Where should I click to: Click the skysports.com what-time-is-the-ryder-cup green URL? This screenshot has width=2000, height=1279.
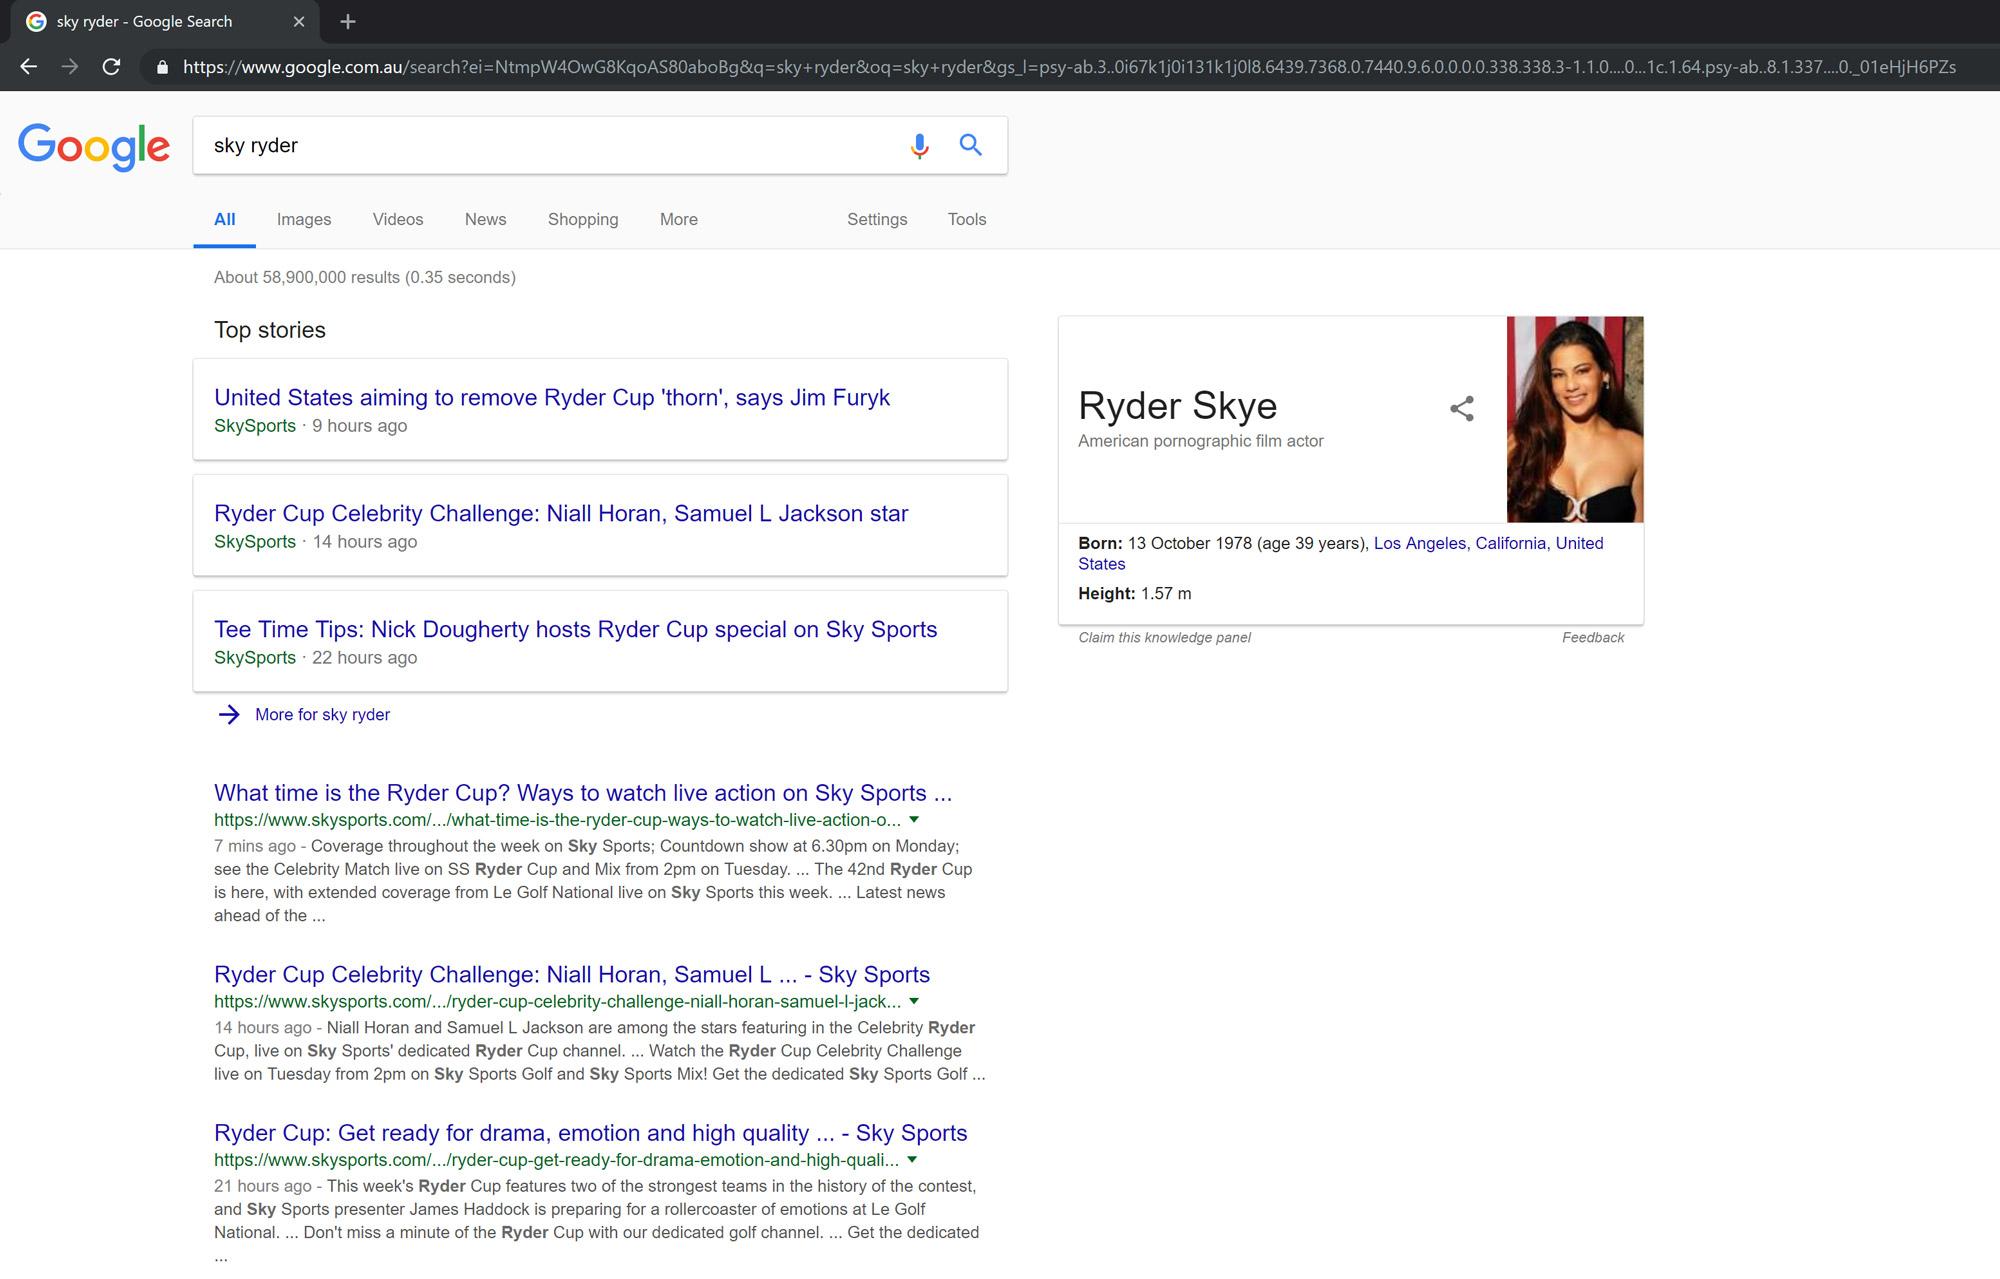tap(557, 820)
